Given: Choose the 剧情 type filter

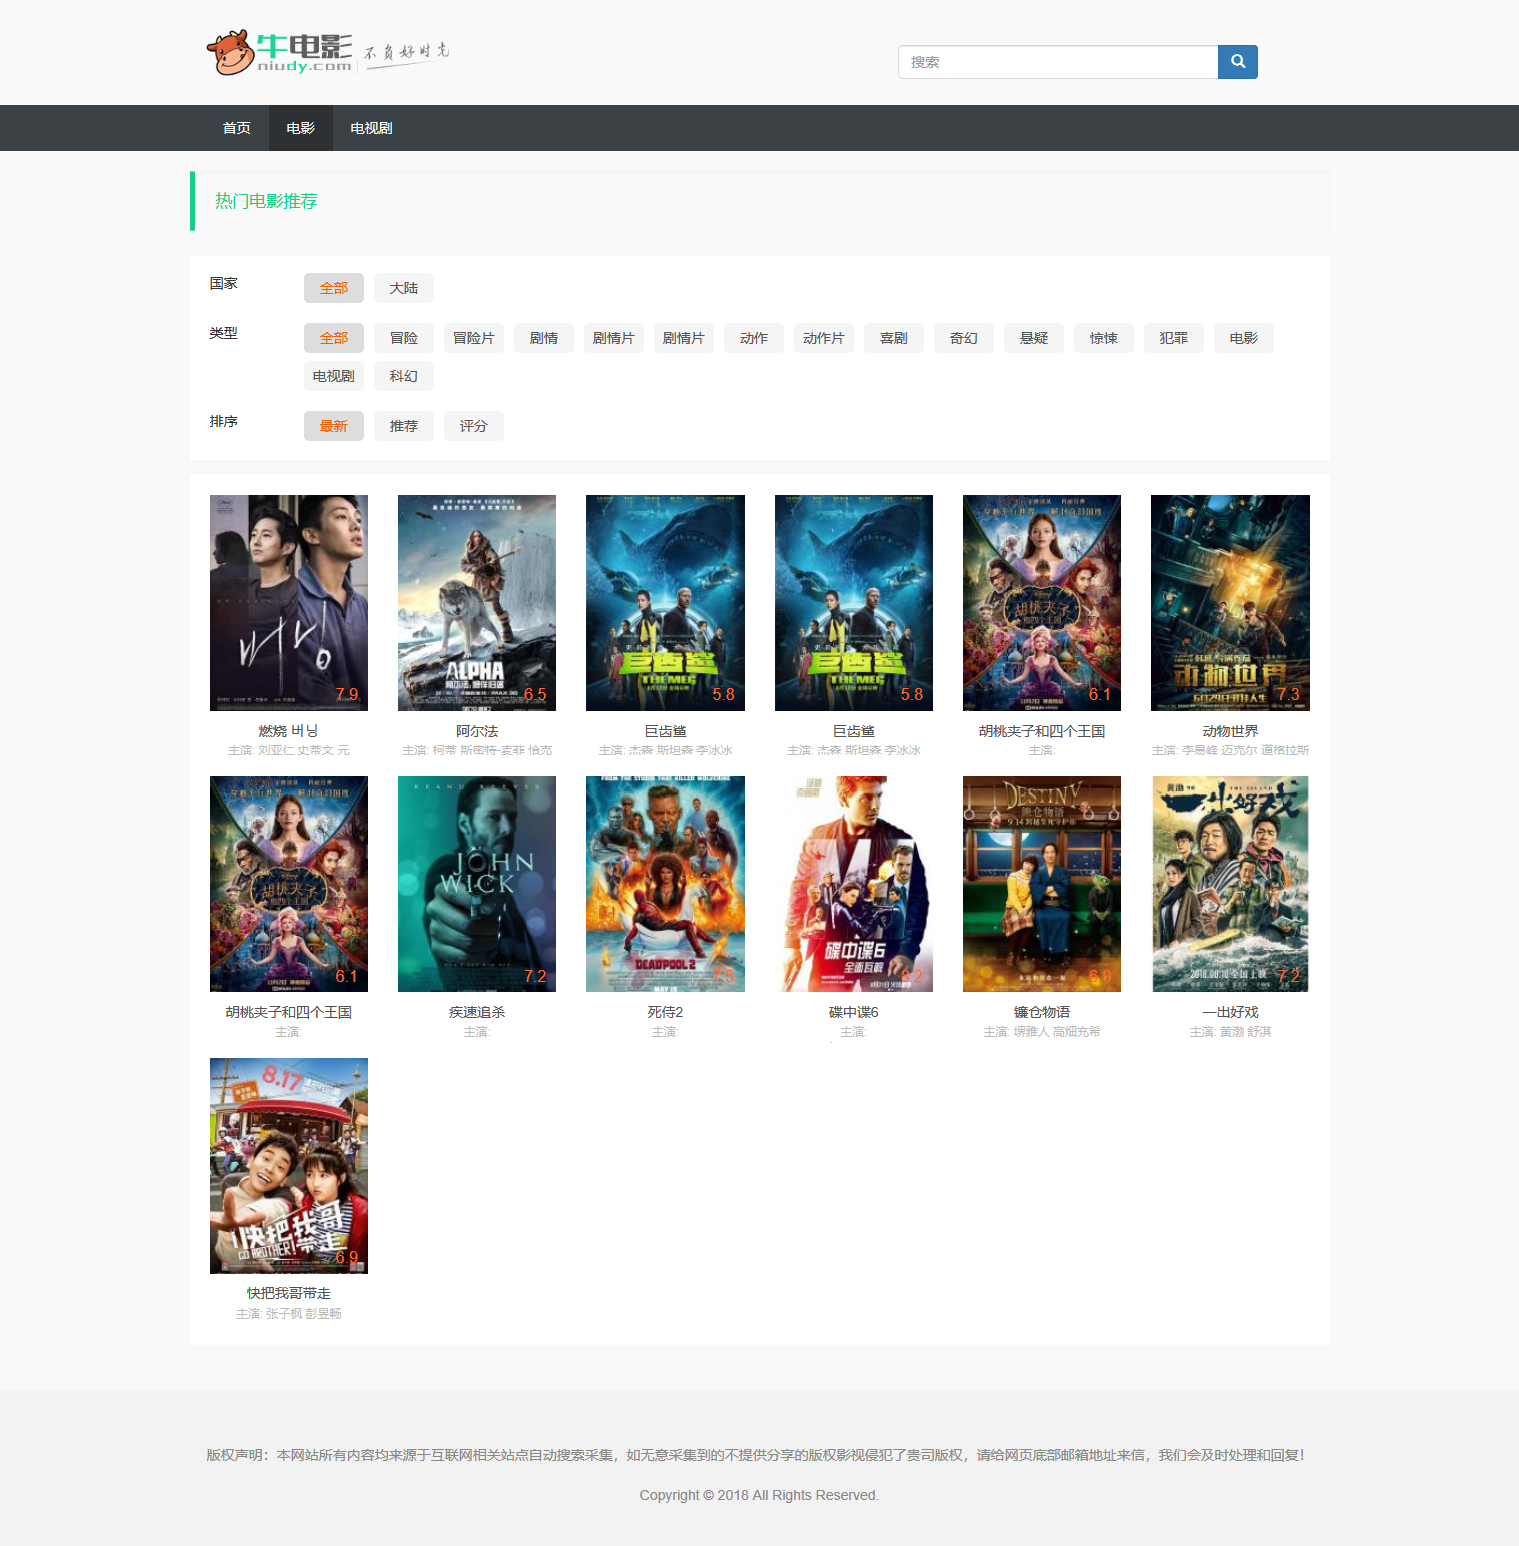Looking at the screenshot, I should click(x=544, y=338).
